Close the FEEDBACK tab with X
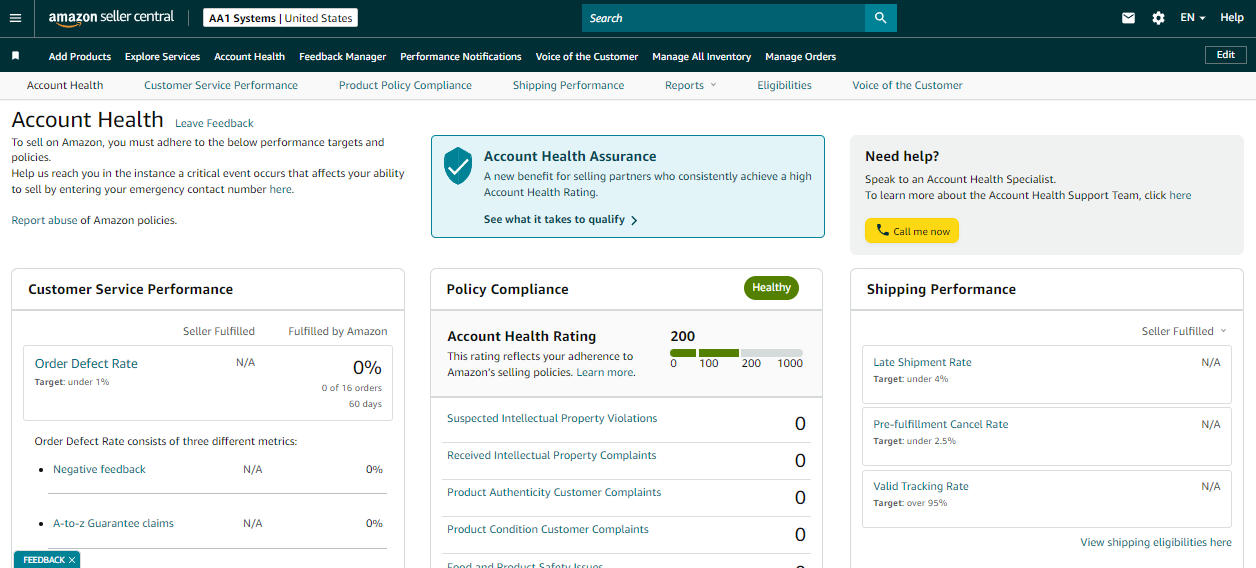The height and width of the screenshot is (568, 1256). coord(72,560)
